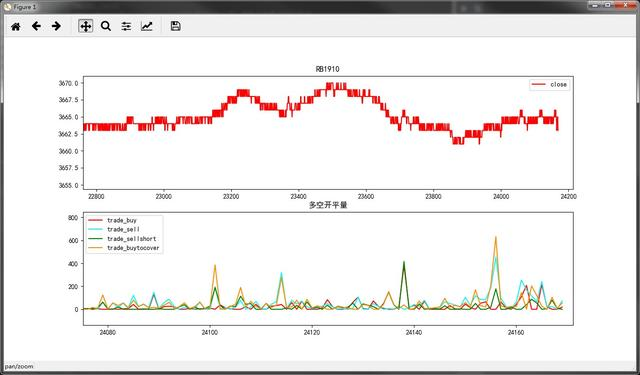Click the trade_sell legend label
The image size is (640, 375).
tap(123, 230)
